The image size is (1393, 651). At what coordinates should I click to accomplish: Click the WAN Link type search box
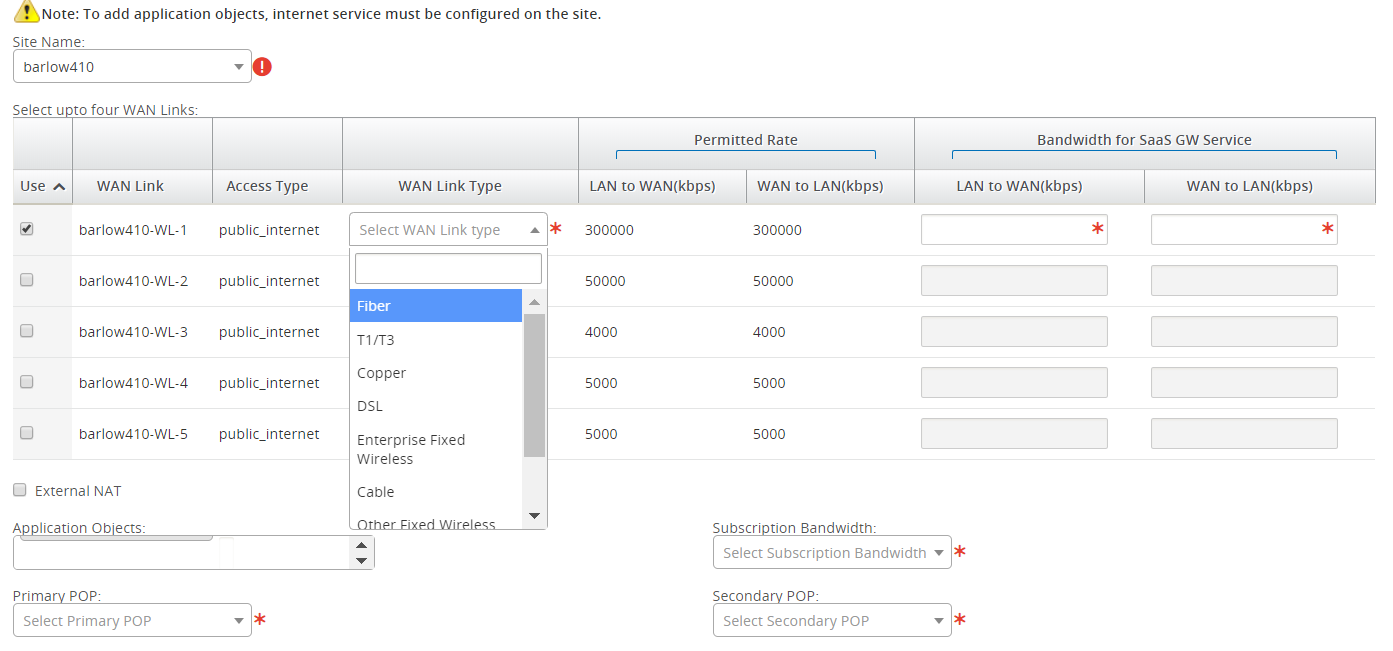(x=448, y=269)
